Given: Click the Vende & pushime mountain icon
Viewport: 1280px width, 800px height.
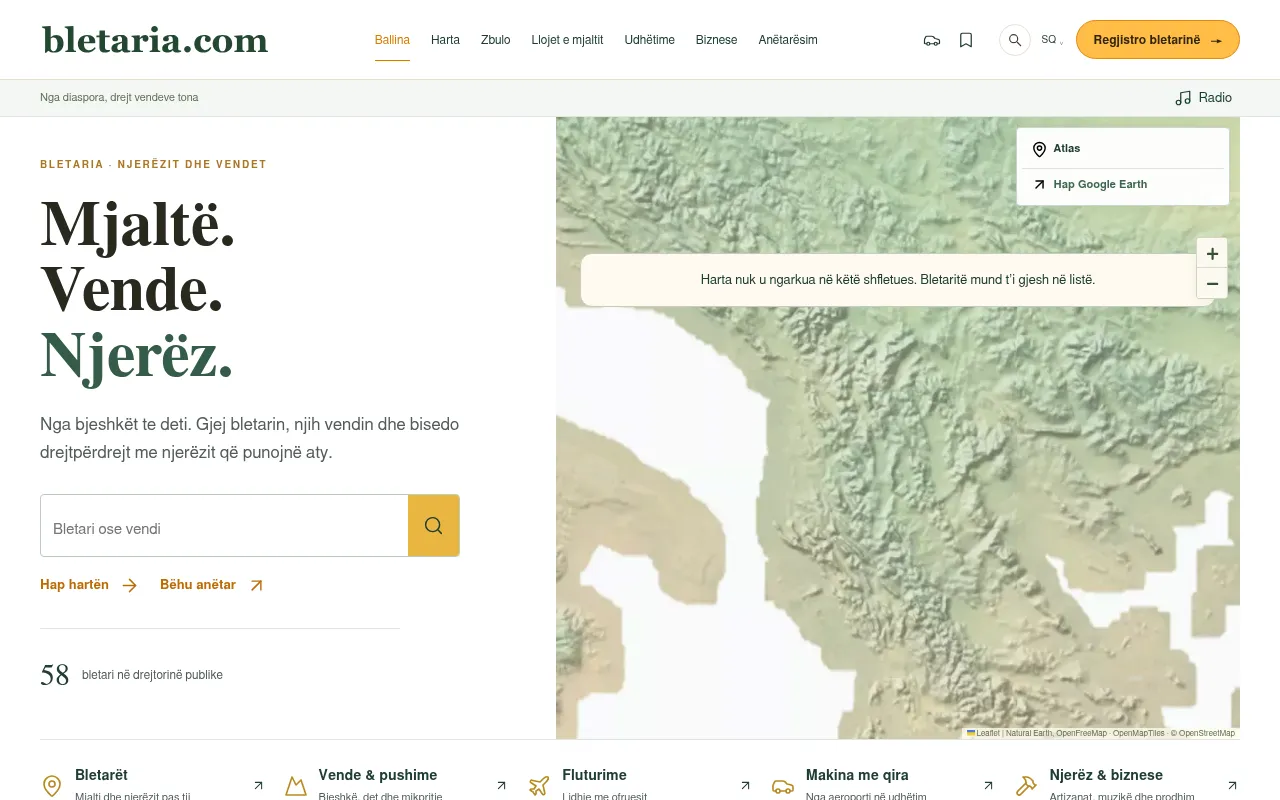Looking at the screenshot, I should point(296,786).
